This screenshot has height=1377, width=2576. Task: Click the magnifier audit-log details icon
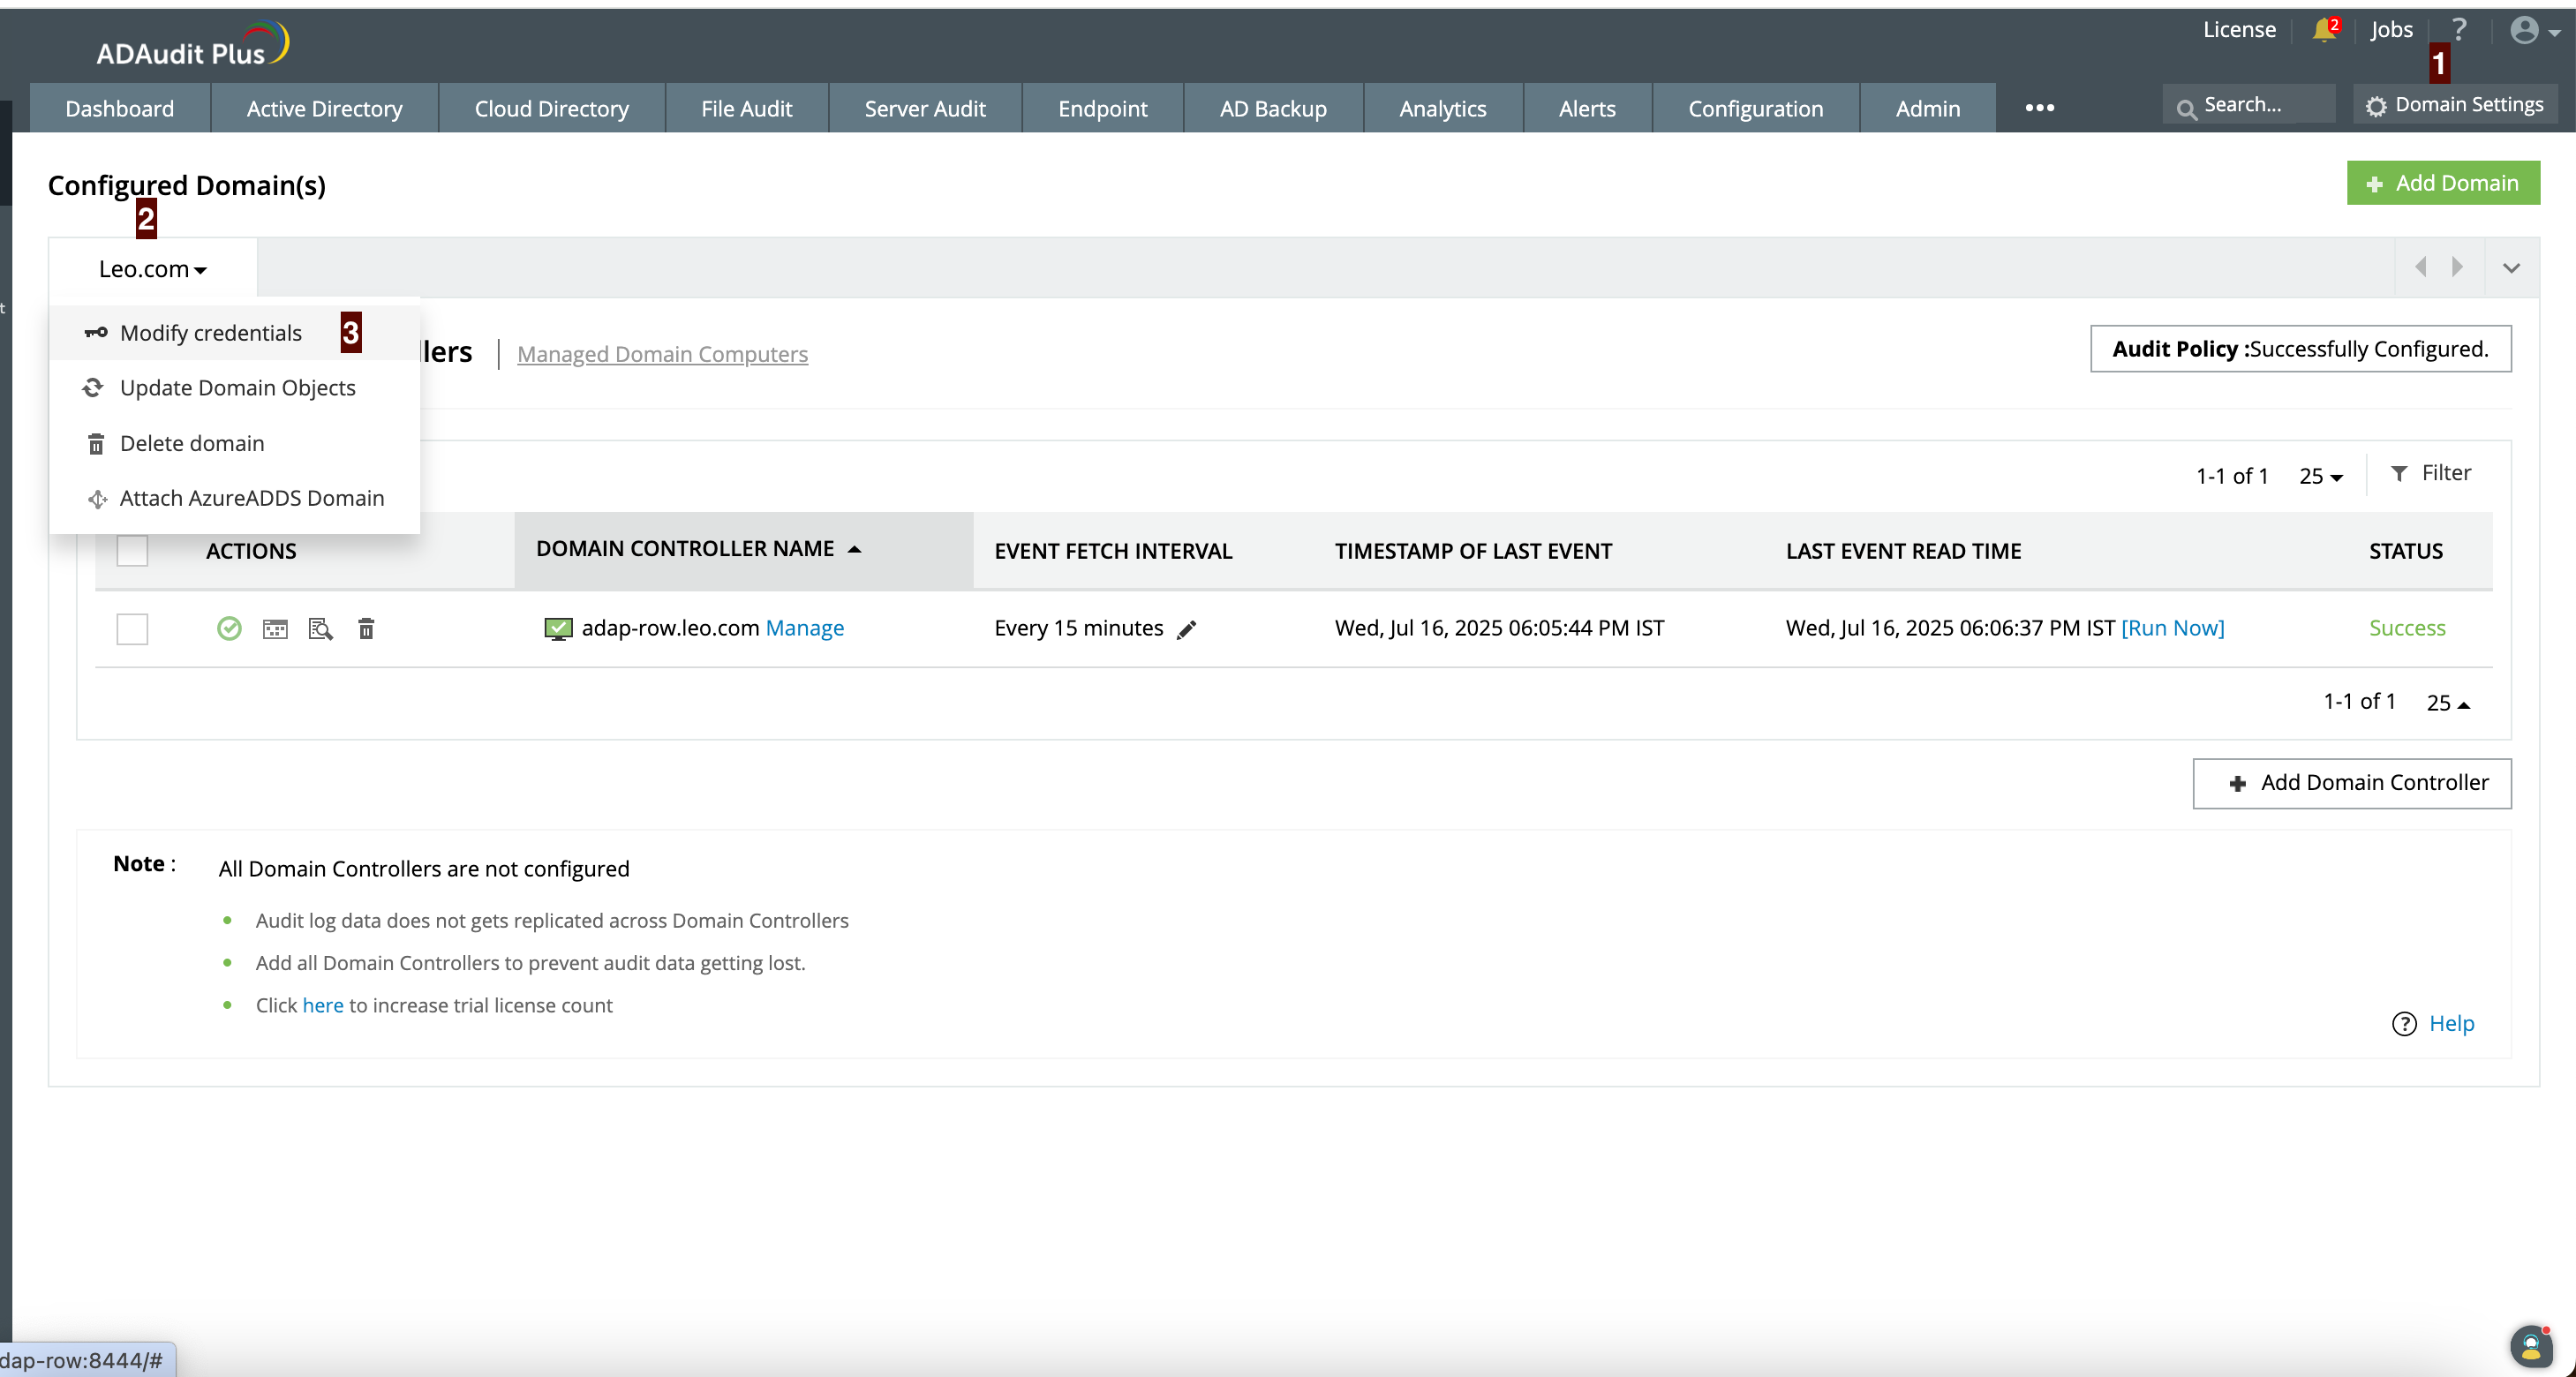tap(320, 628)
